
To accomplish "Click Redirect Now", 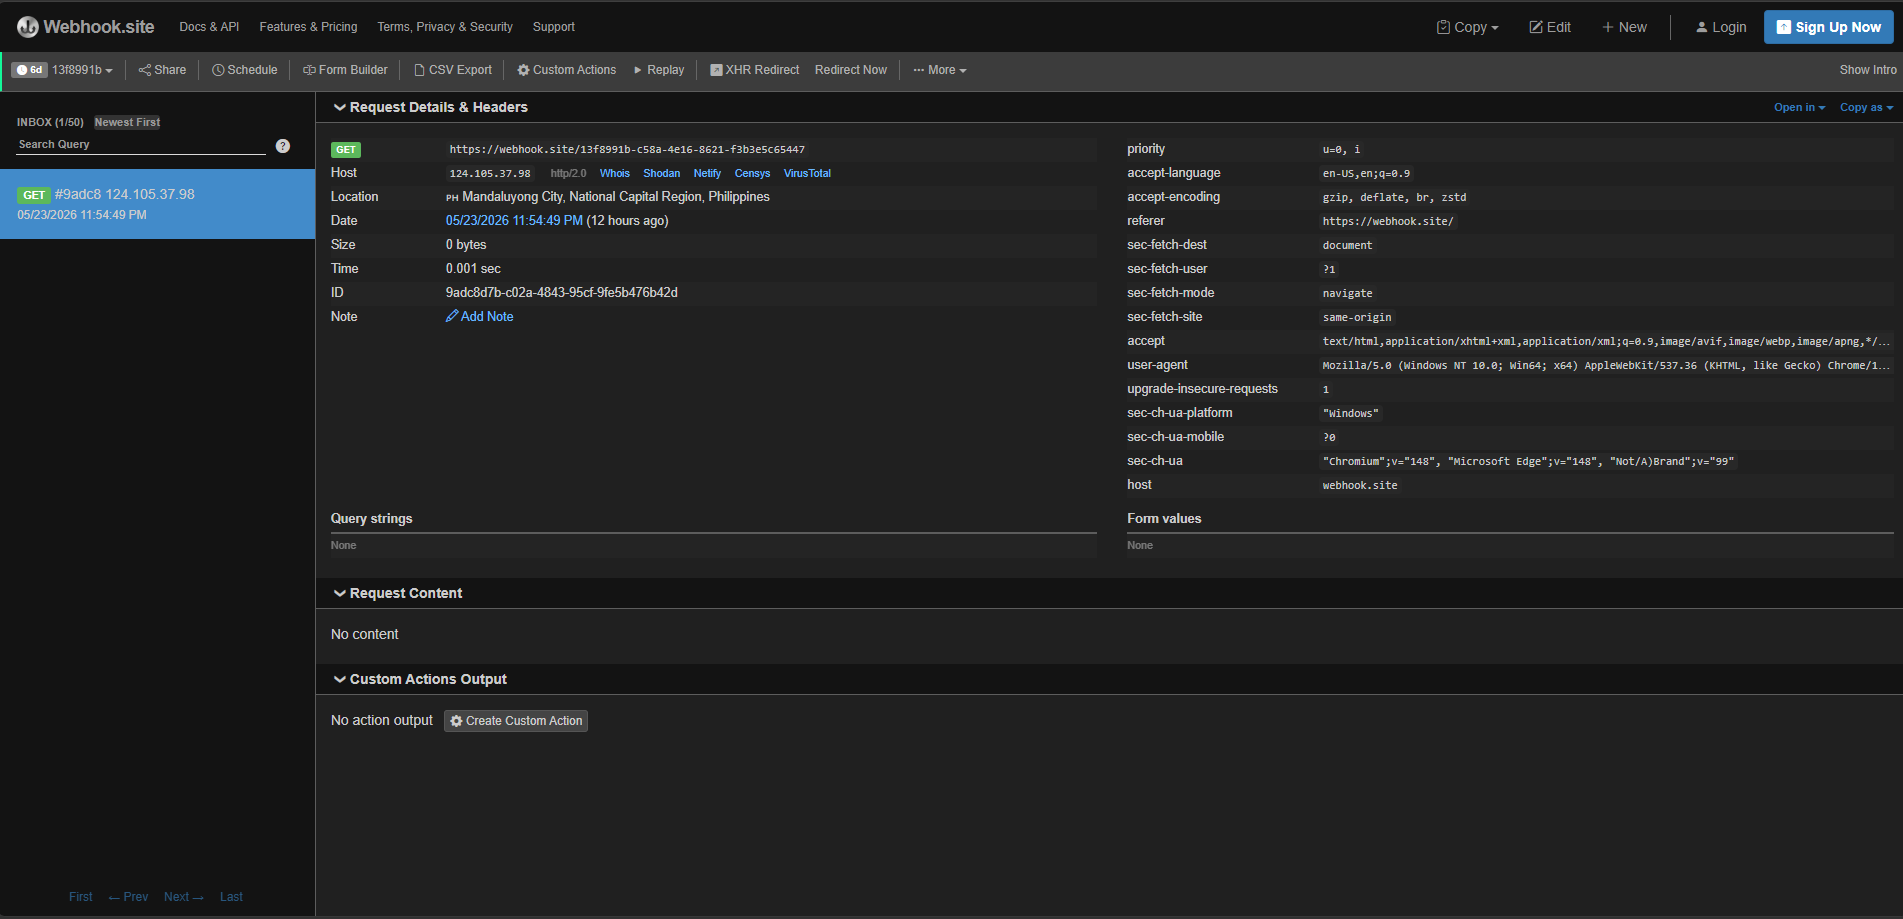I will [850, 70].
